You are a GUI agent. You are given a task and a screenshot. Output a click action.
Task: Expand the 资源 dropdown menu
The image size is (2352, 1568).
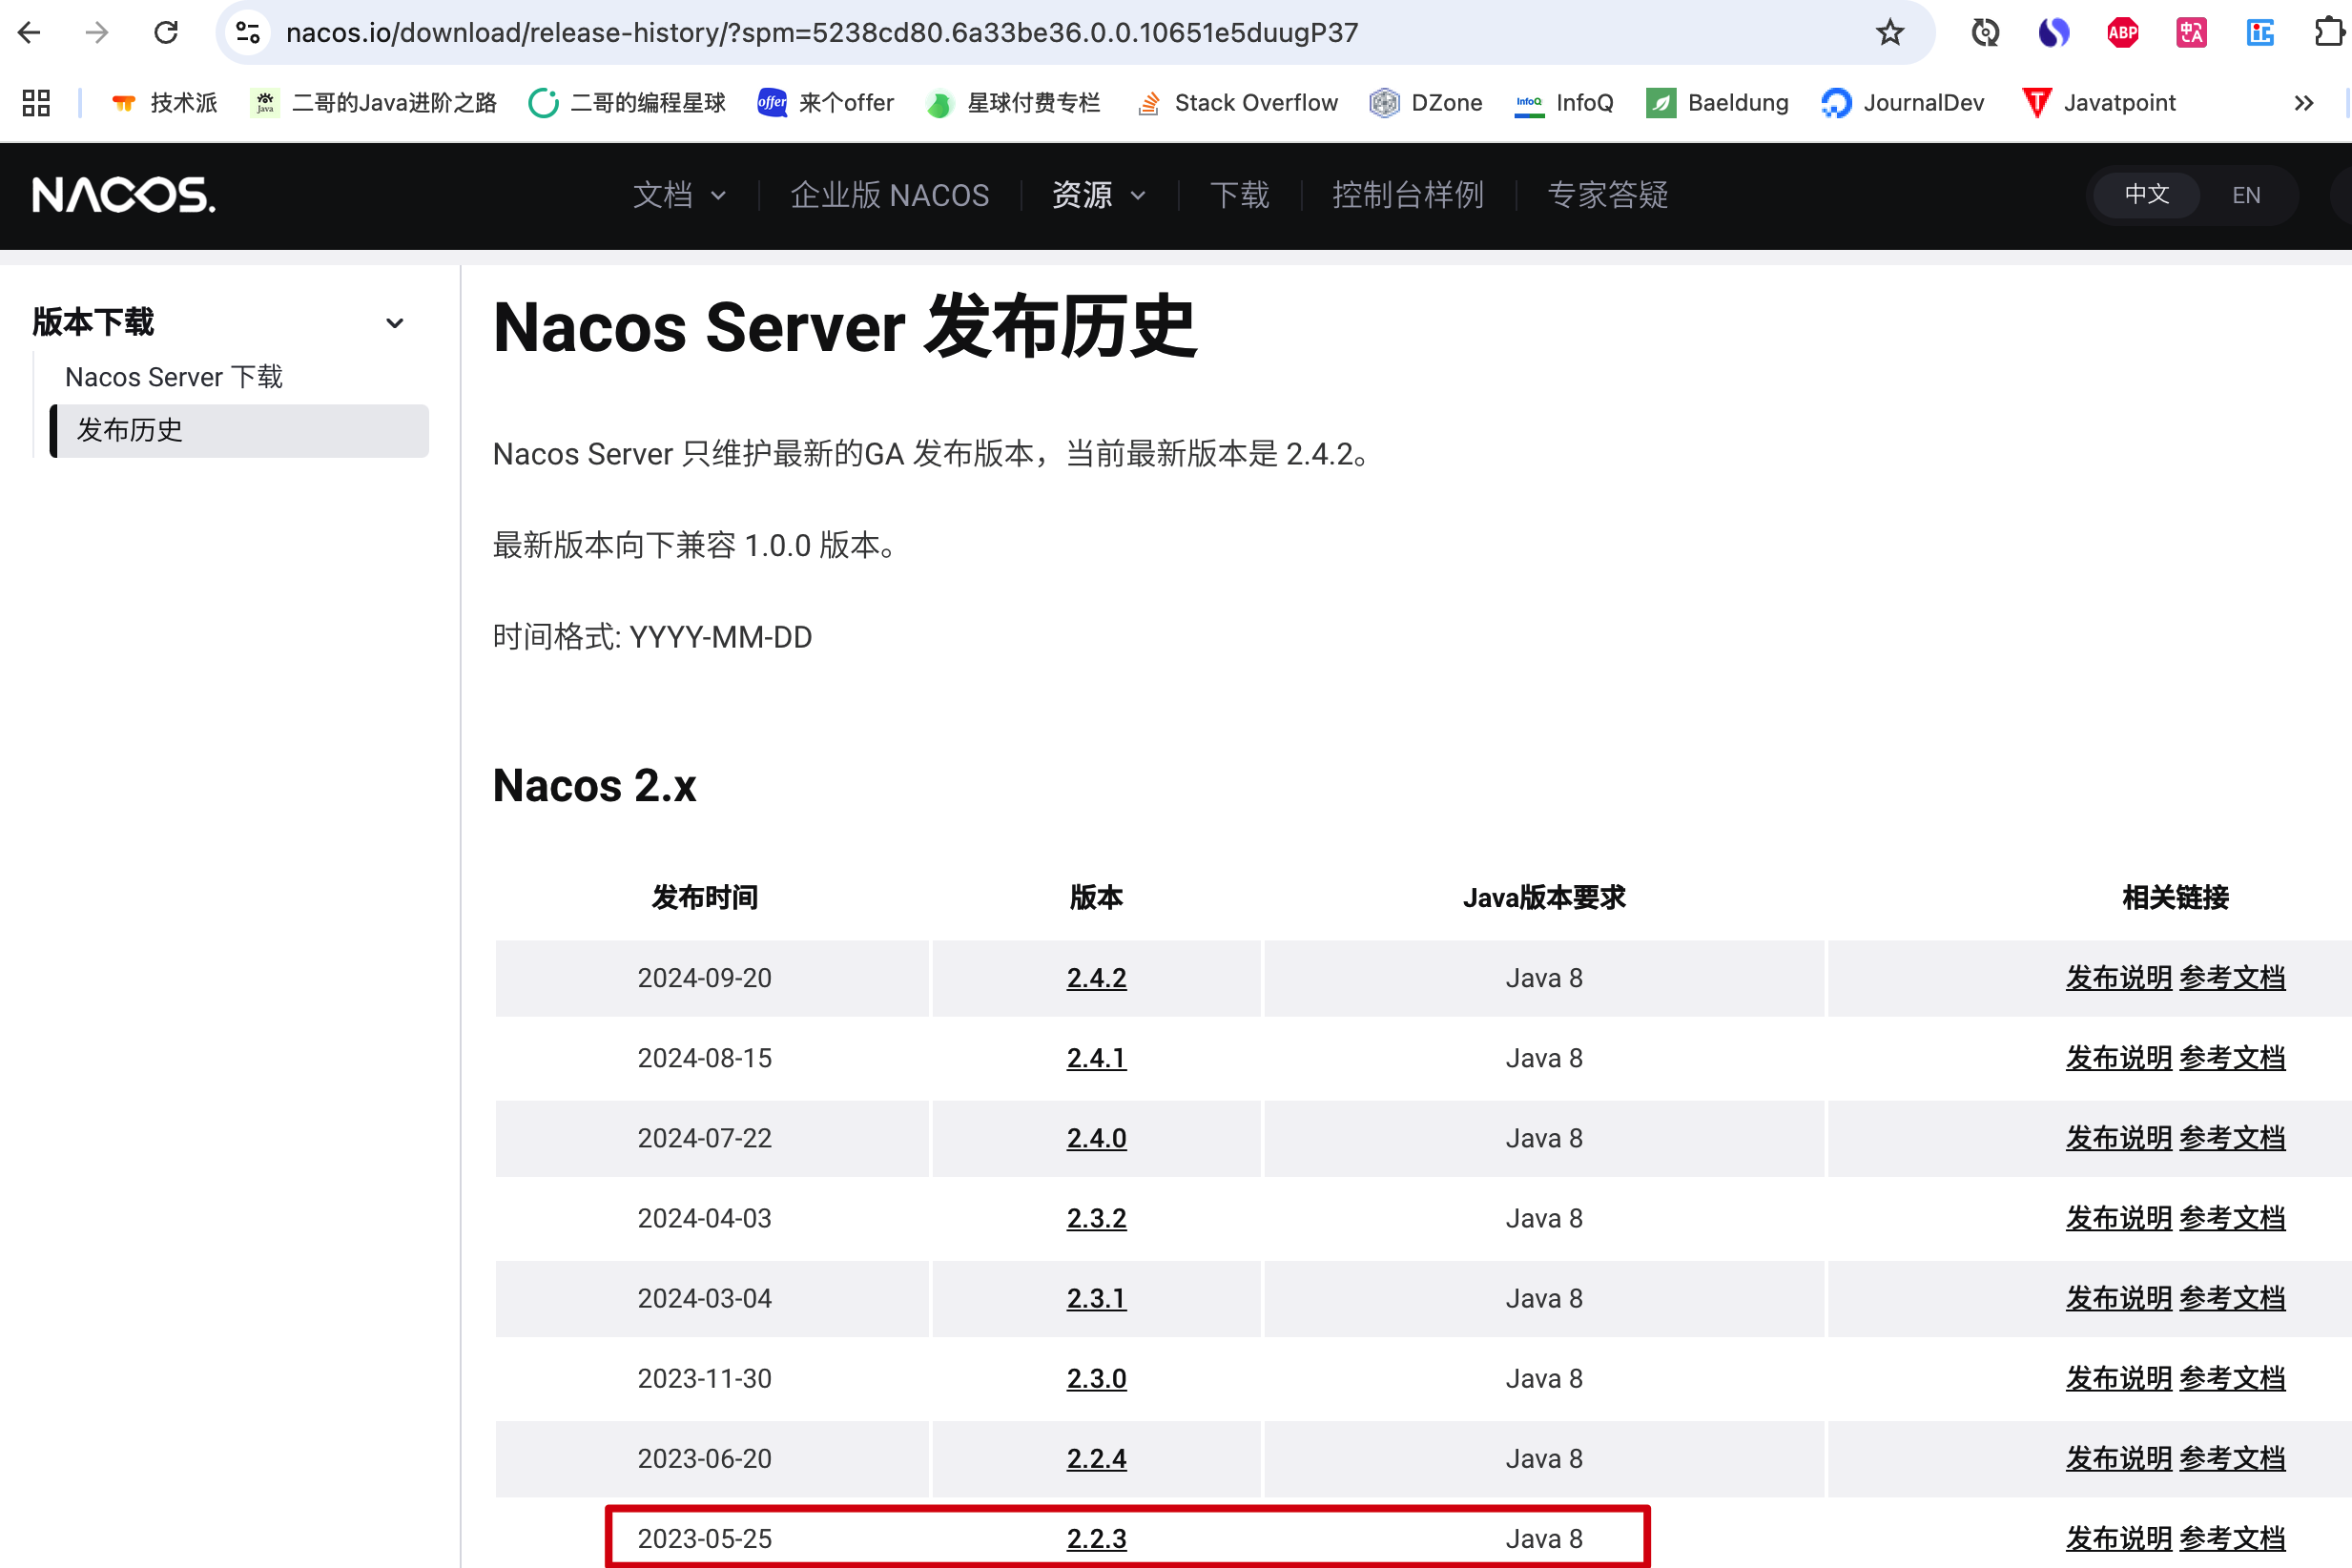1098,195
